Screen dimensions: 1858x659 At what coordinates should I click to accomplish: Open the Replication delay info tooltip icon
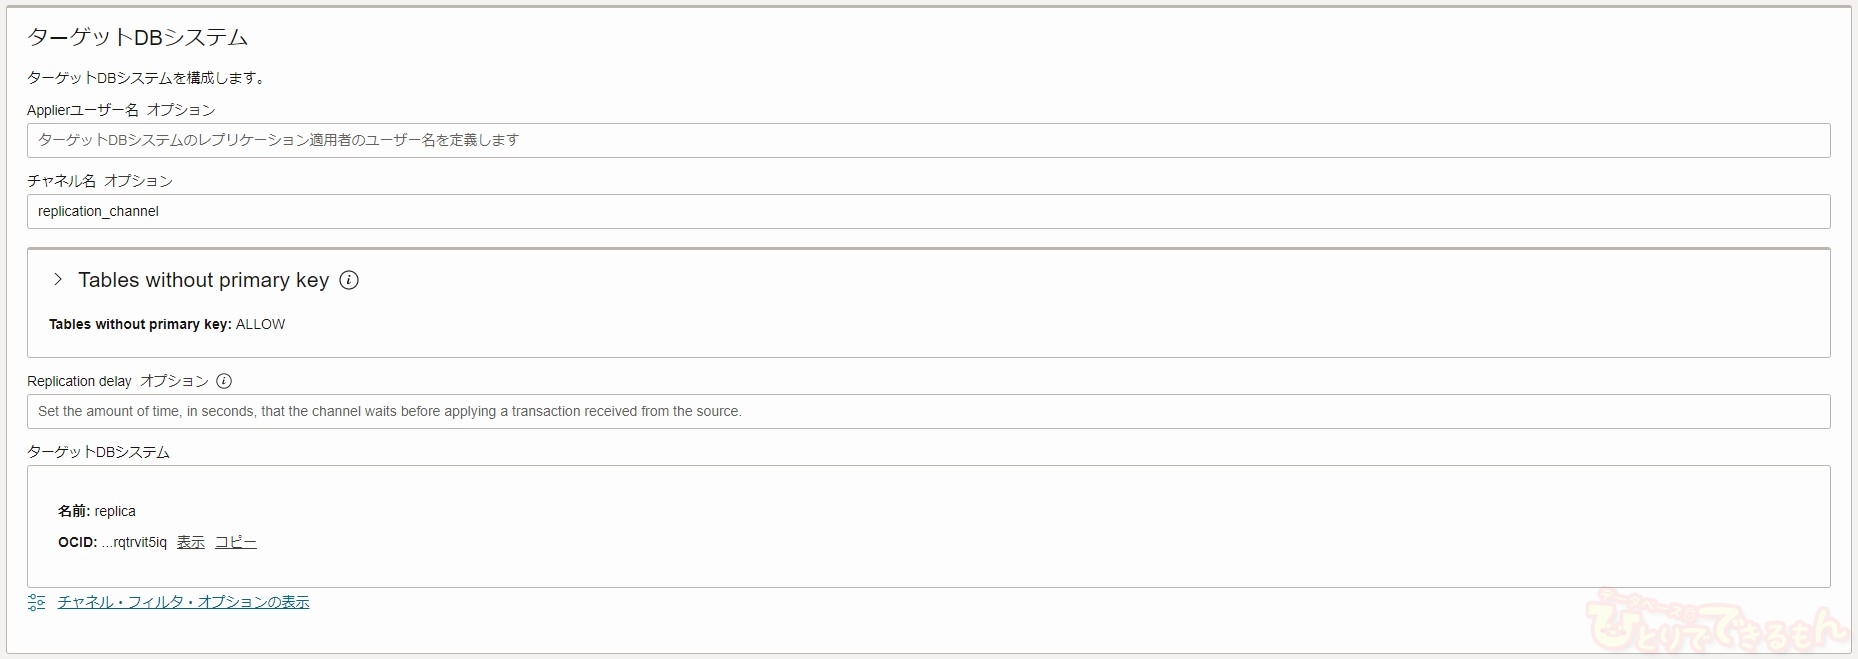[x=224, y=381]
